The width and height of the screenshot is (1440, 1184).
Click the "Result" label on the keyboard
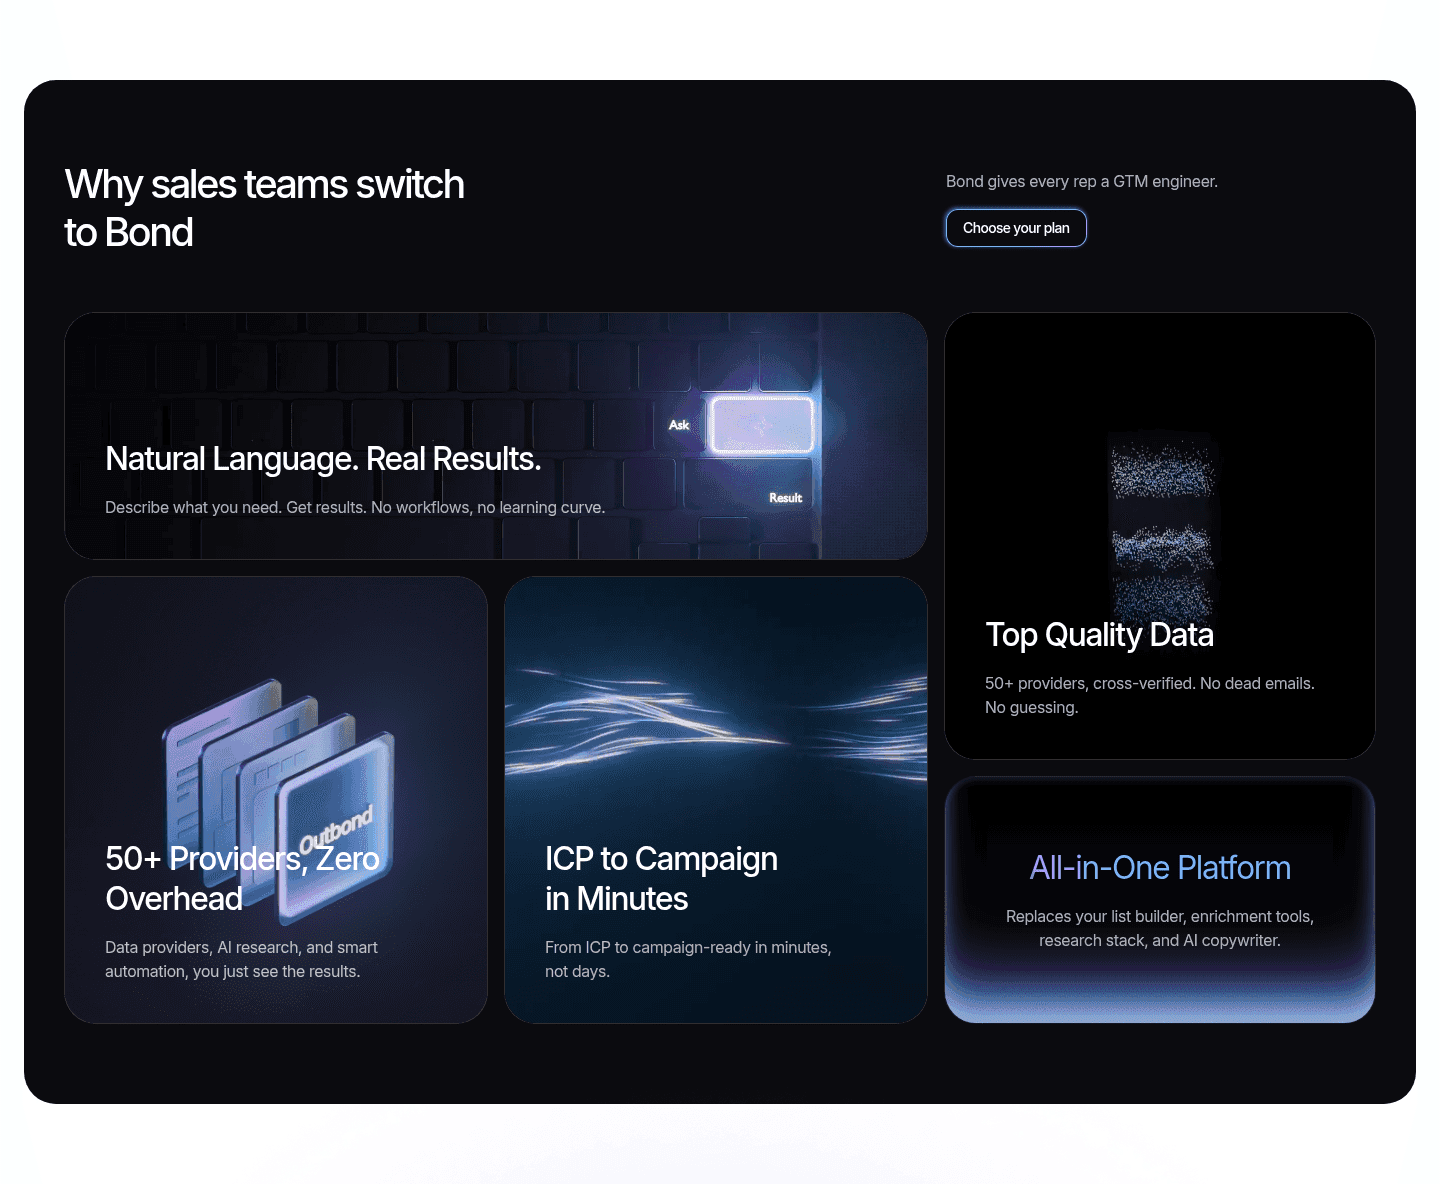(x=785, y=498)
